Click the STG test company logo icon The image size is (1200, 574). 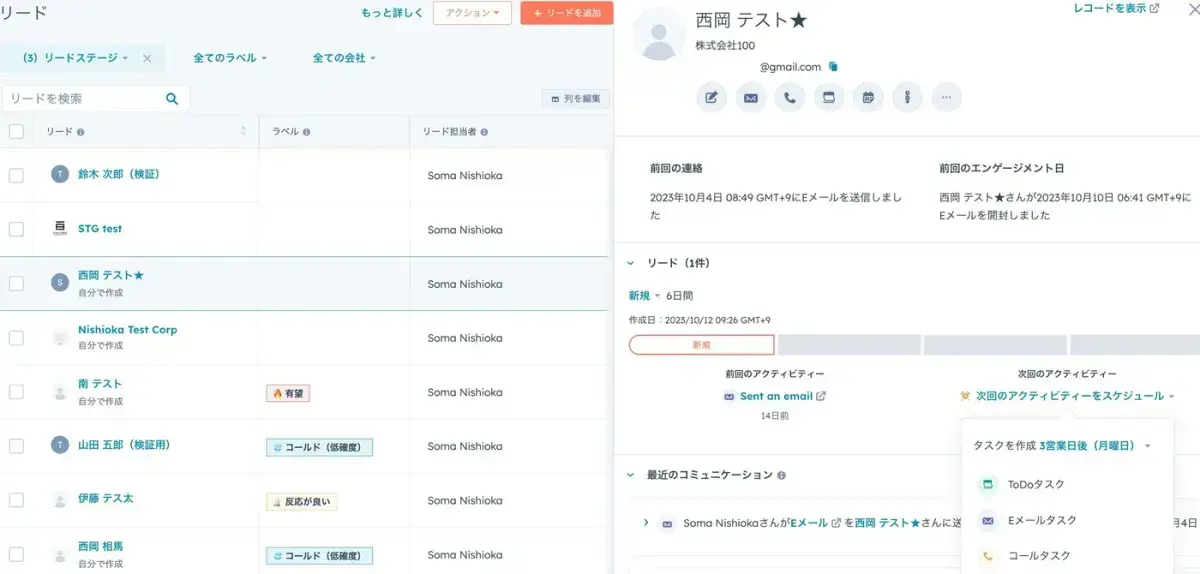click(60, 228)
